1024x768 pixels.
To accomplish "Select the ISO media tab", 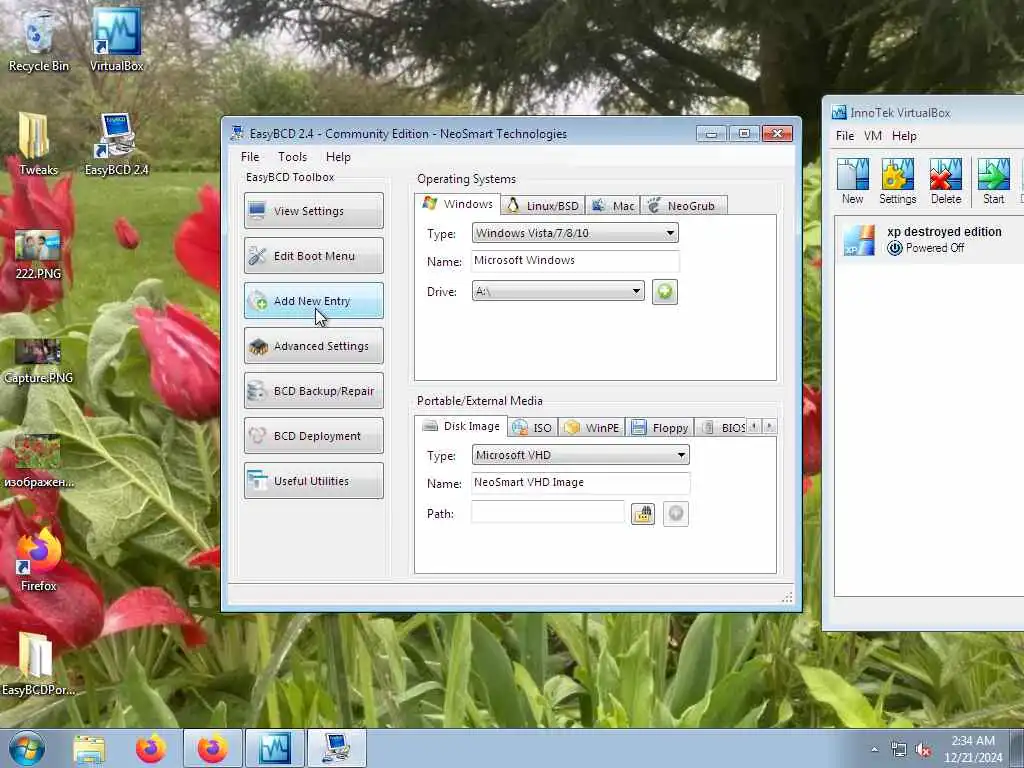I will tap(532, 428).
